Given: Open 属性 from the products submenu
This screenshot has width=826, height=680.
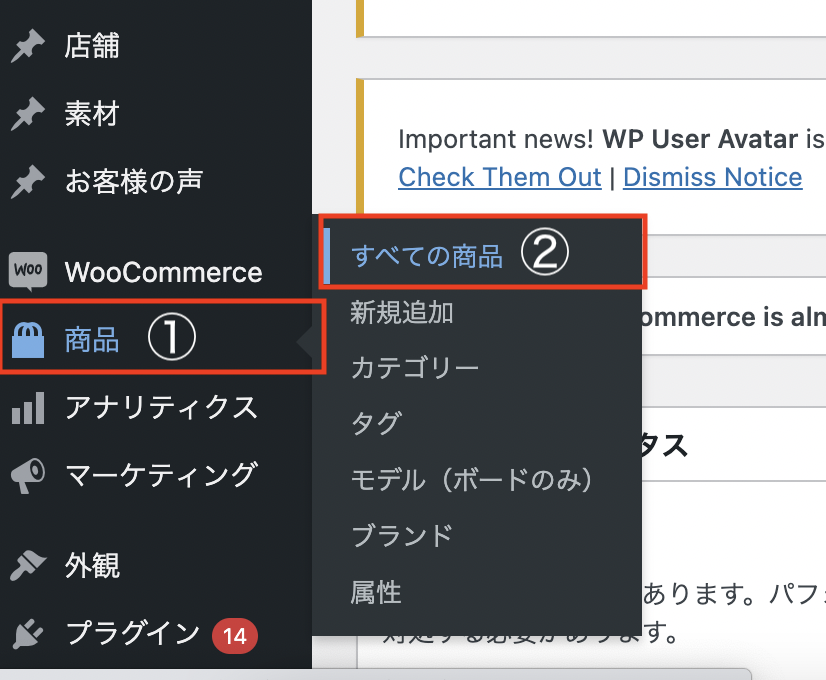Looking at the screenshot, I should point(376,592).
